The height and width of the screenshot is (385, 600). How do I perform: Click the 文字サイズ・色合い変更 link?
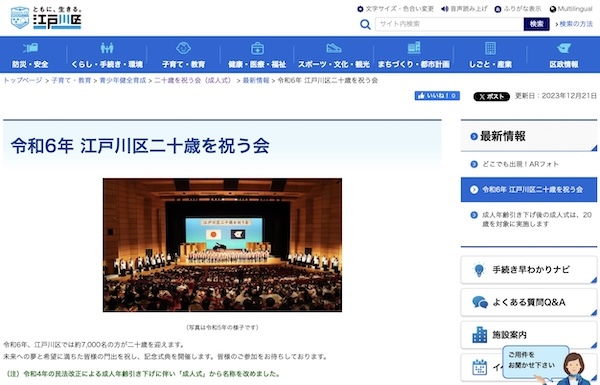(x=399, y=9)
